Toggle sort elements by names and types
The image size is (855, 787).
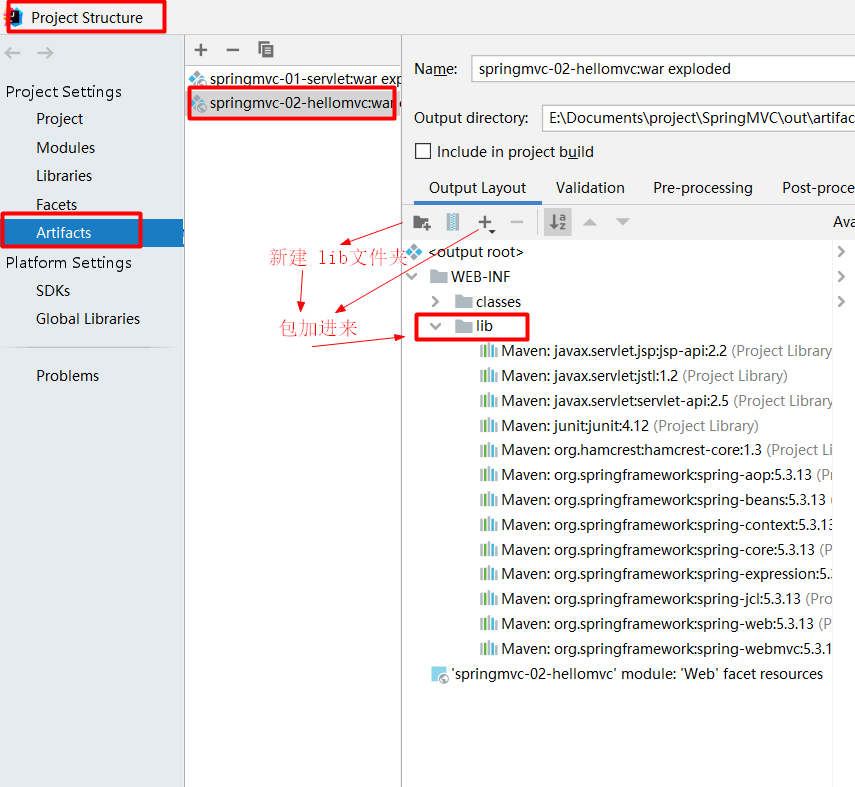pyautogui.click(x=558, y=222)
